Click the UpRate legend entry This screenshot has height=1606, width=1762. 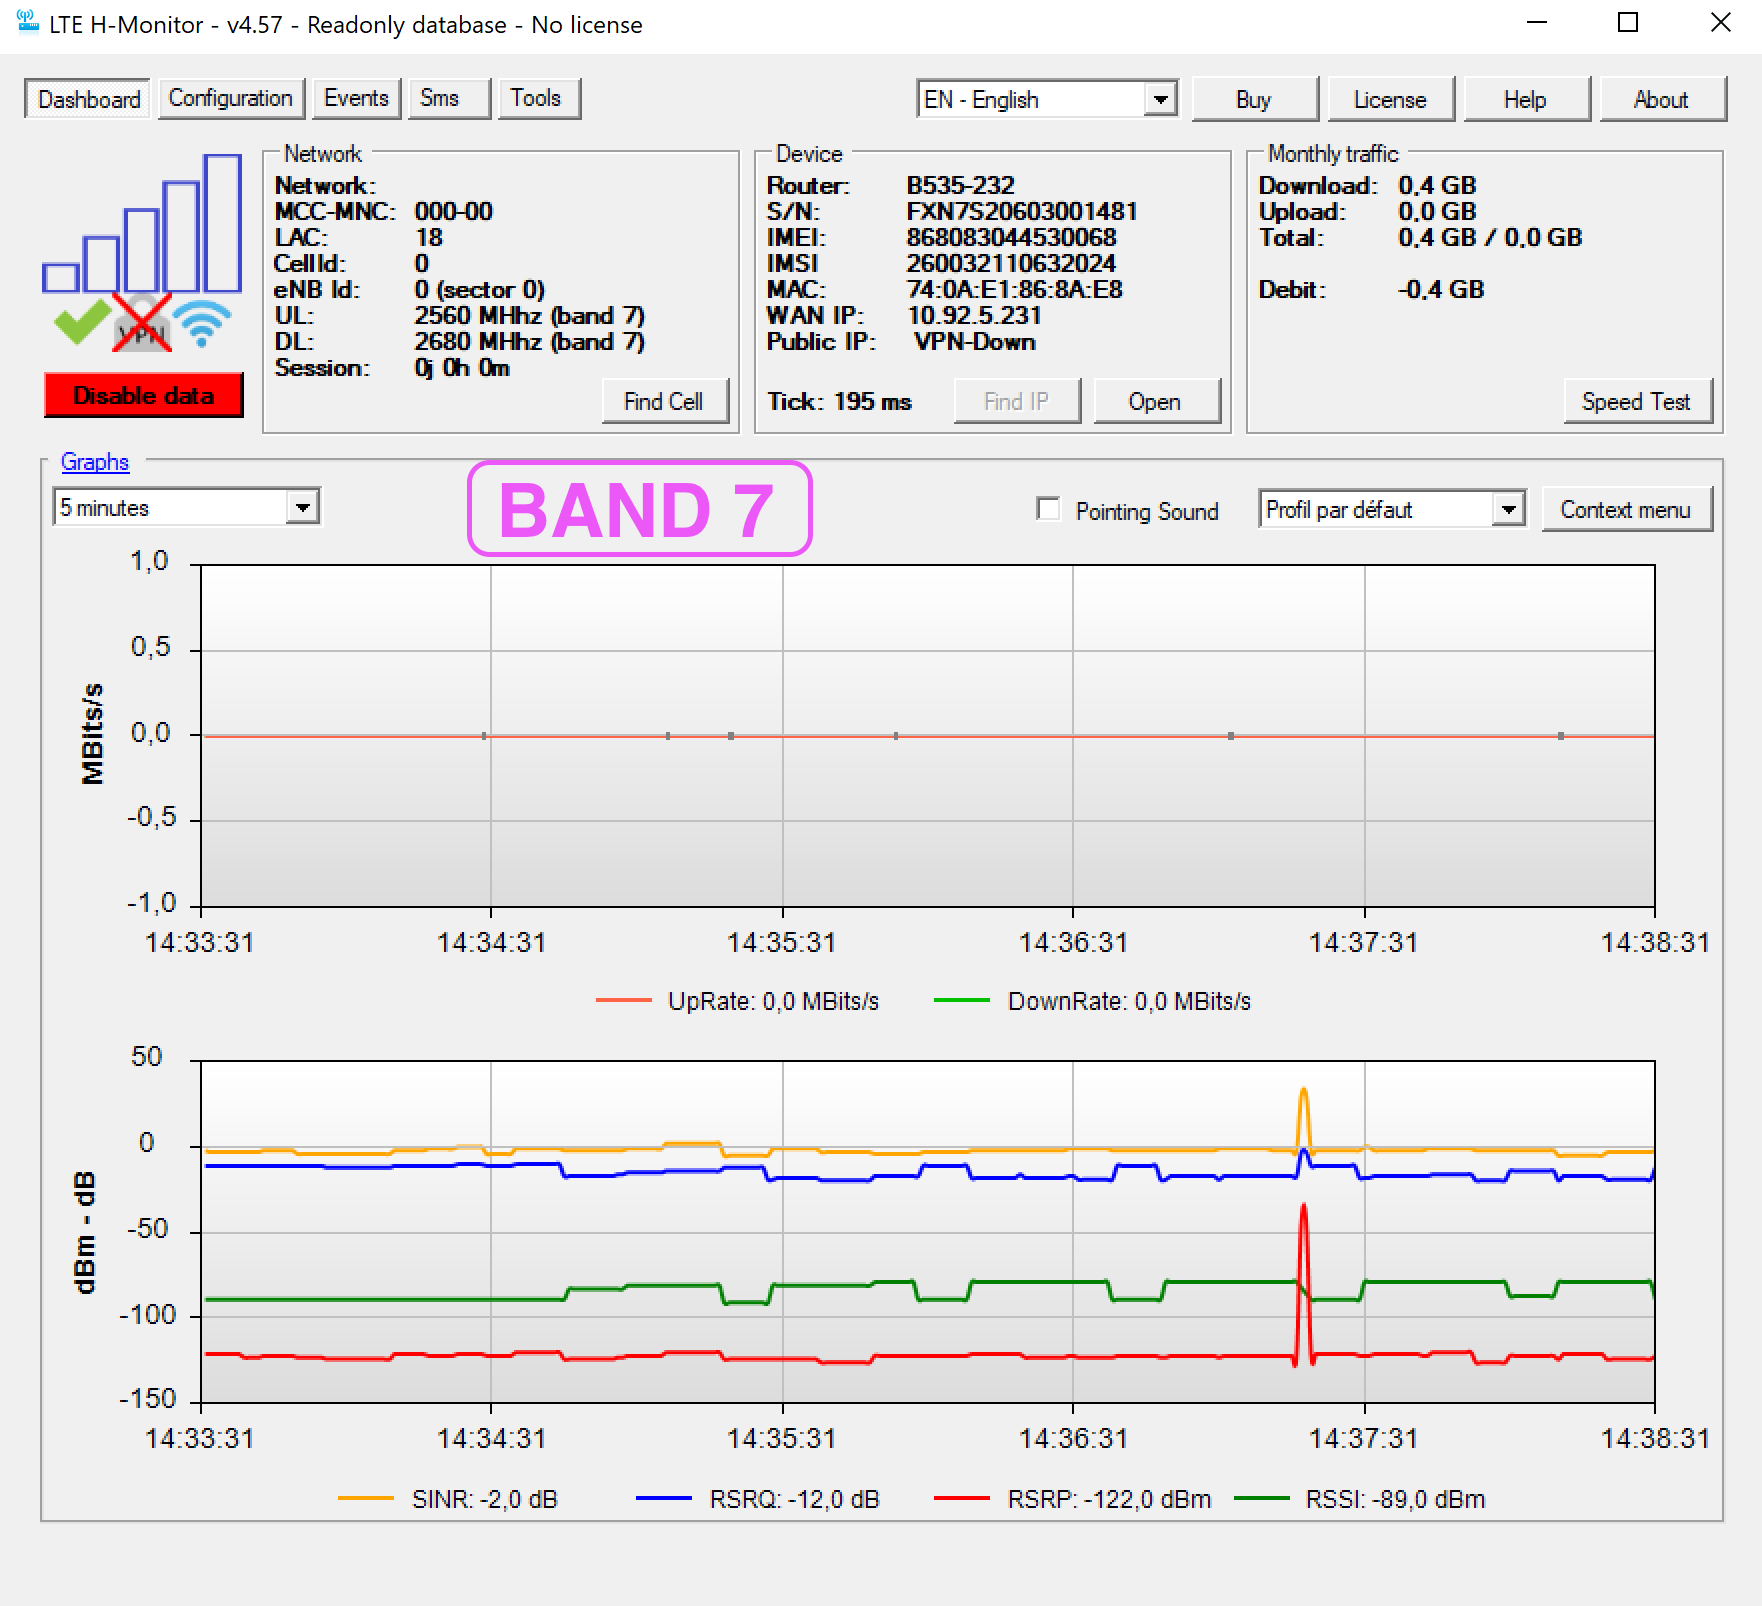[x=738, y=1001]
